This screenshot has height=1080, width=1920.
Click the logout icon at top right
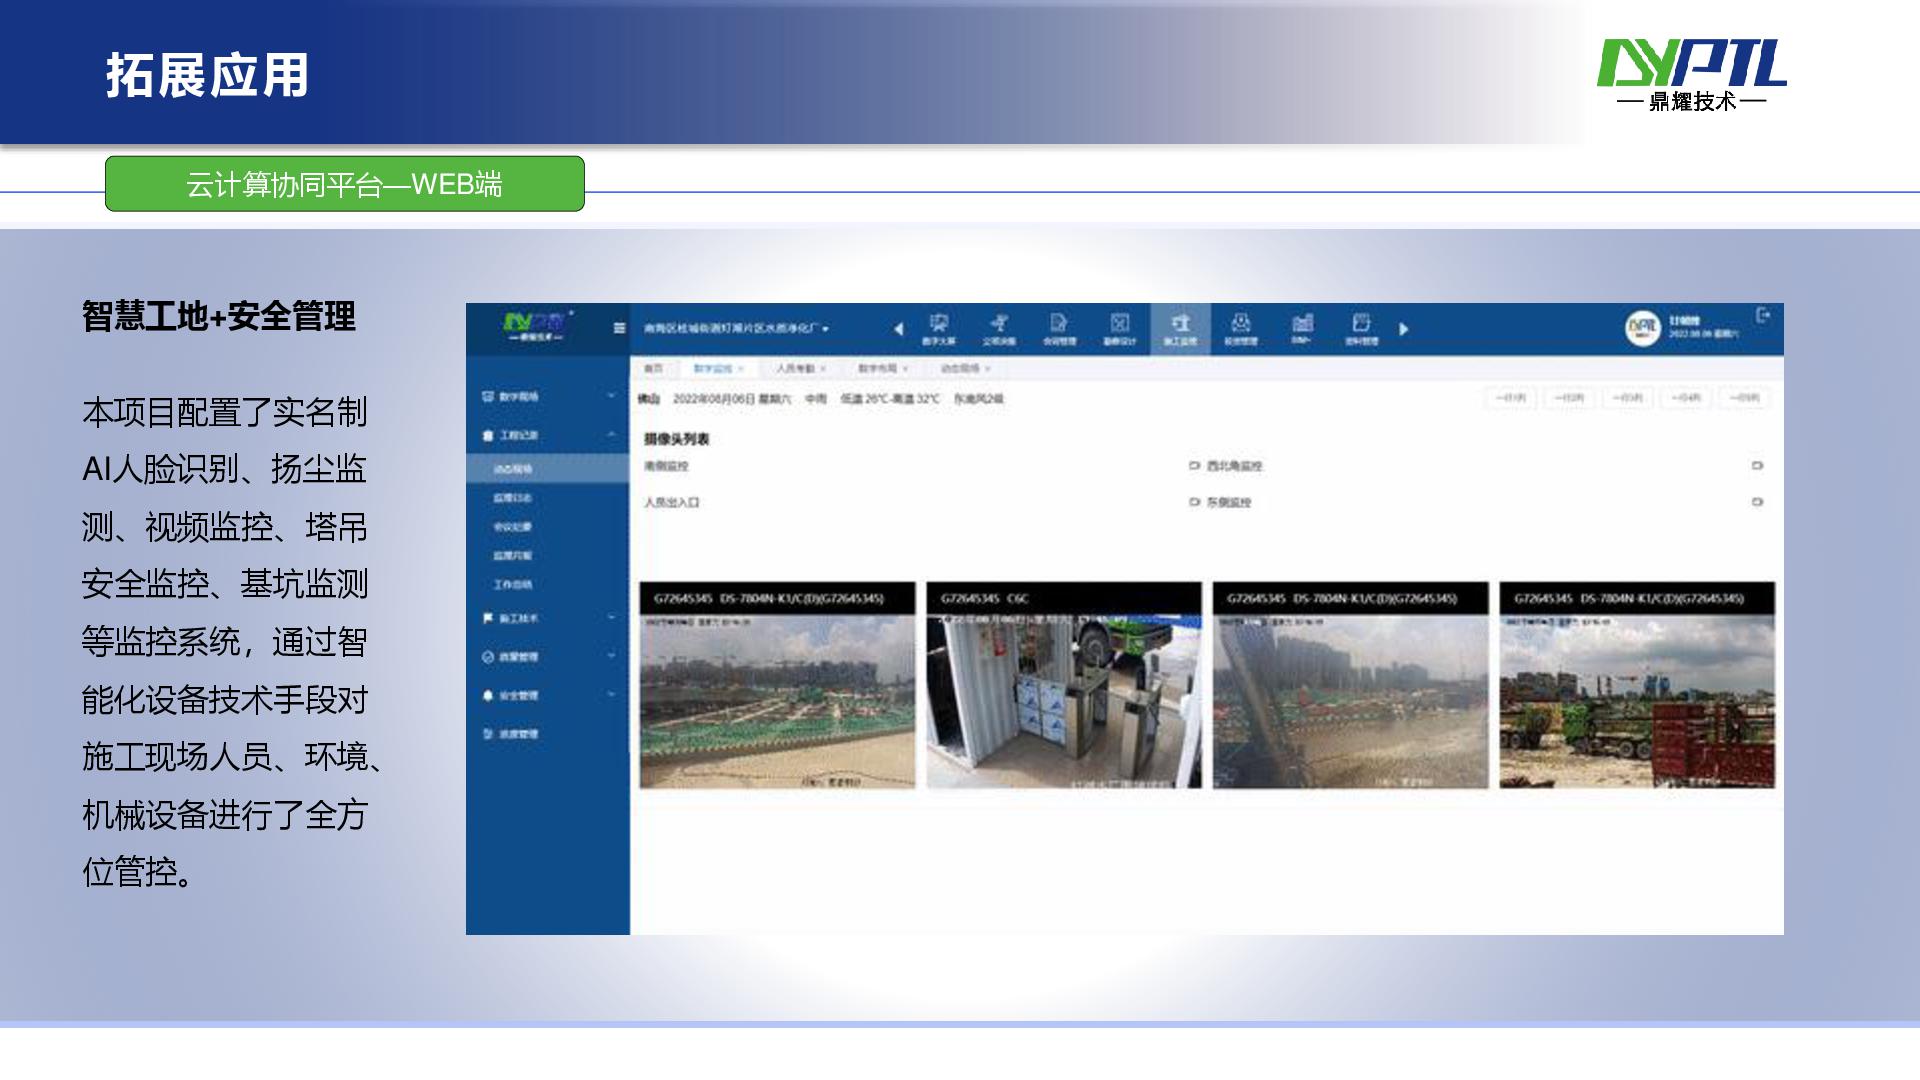[1762, 315]
